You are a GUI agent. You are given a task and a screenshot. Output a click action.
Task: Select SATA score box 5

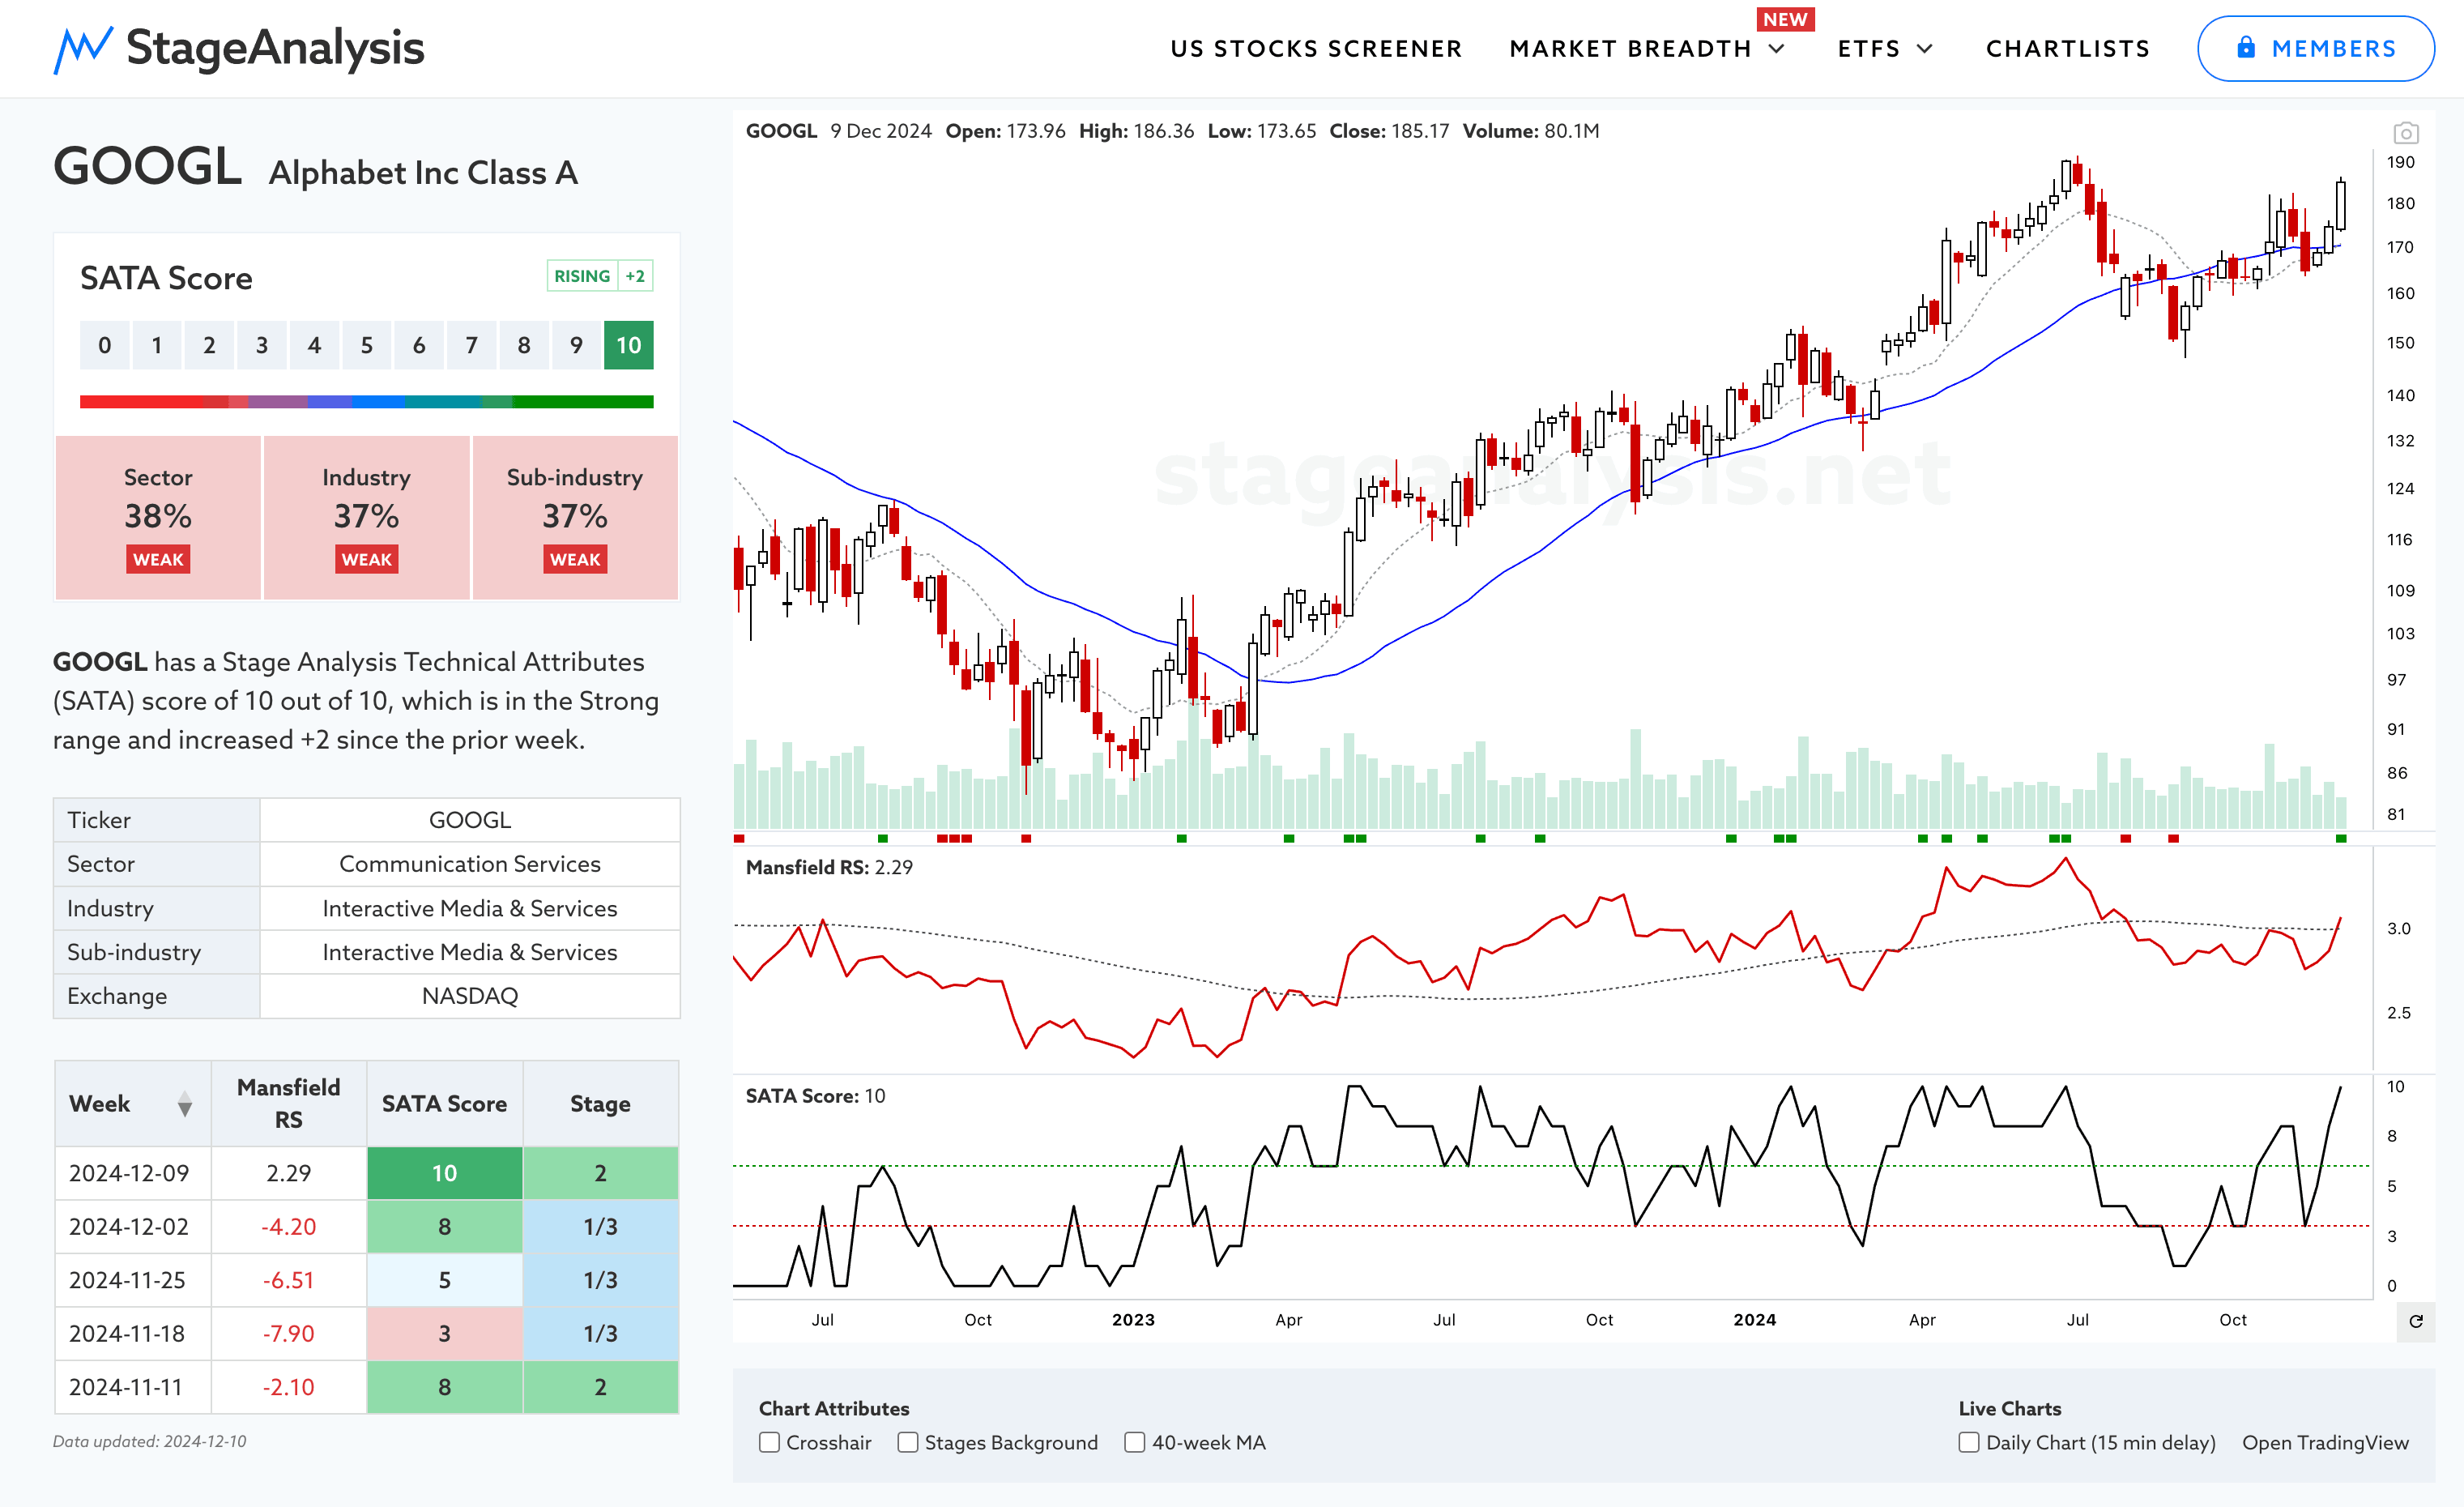(366, 345)
